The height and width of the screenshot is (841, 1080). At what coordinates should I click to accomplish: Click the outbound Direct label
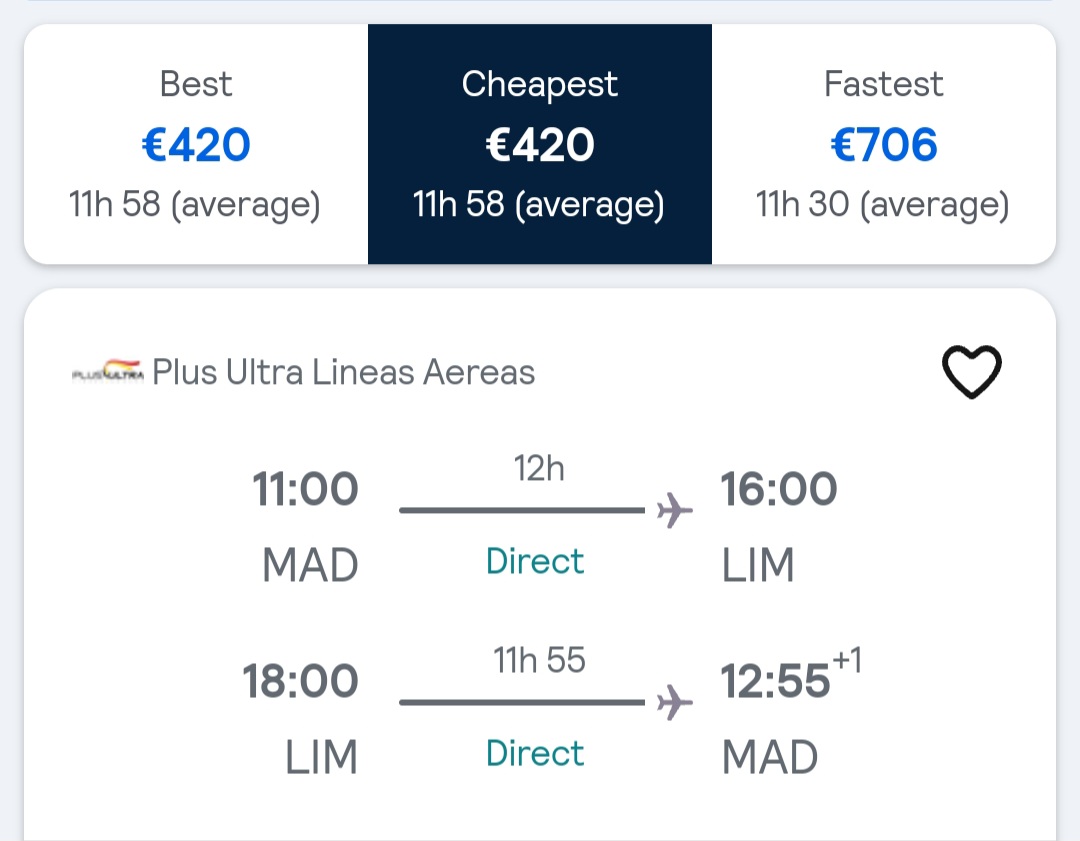pyautogui.click(x=534, y=561)
